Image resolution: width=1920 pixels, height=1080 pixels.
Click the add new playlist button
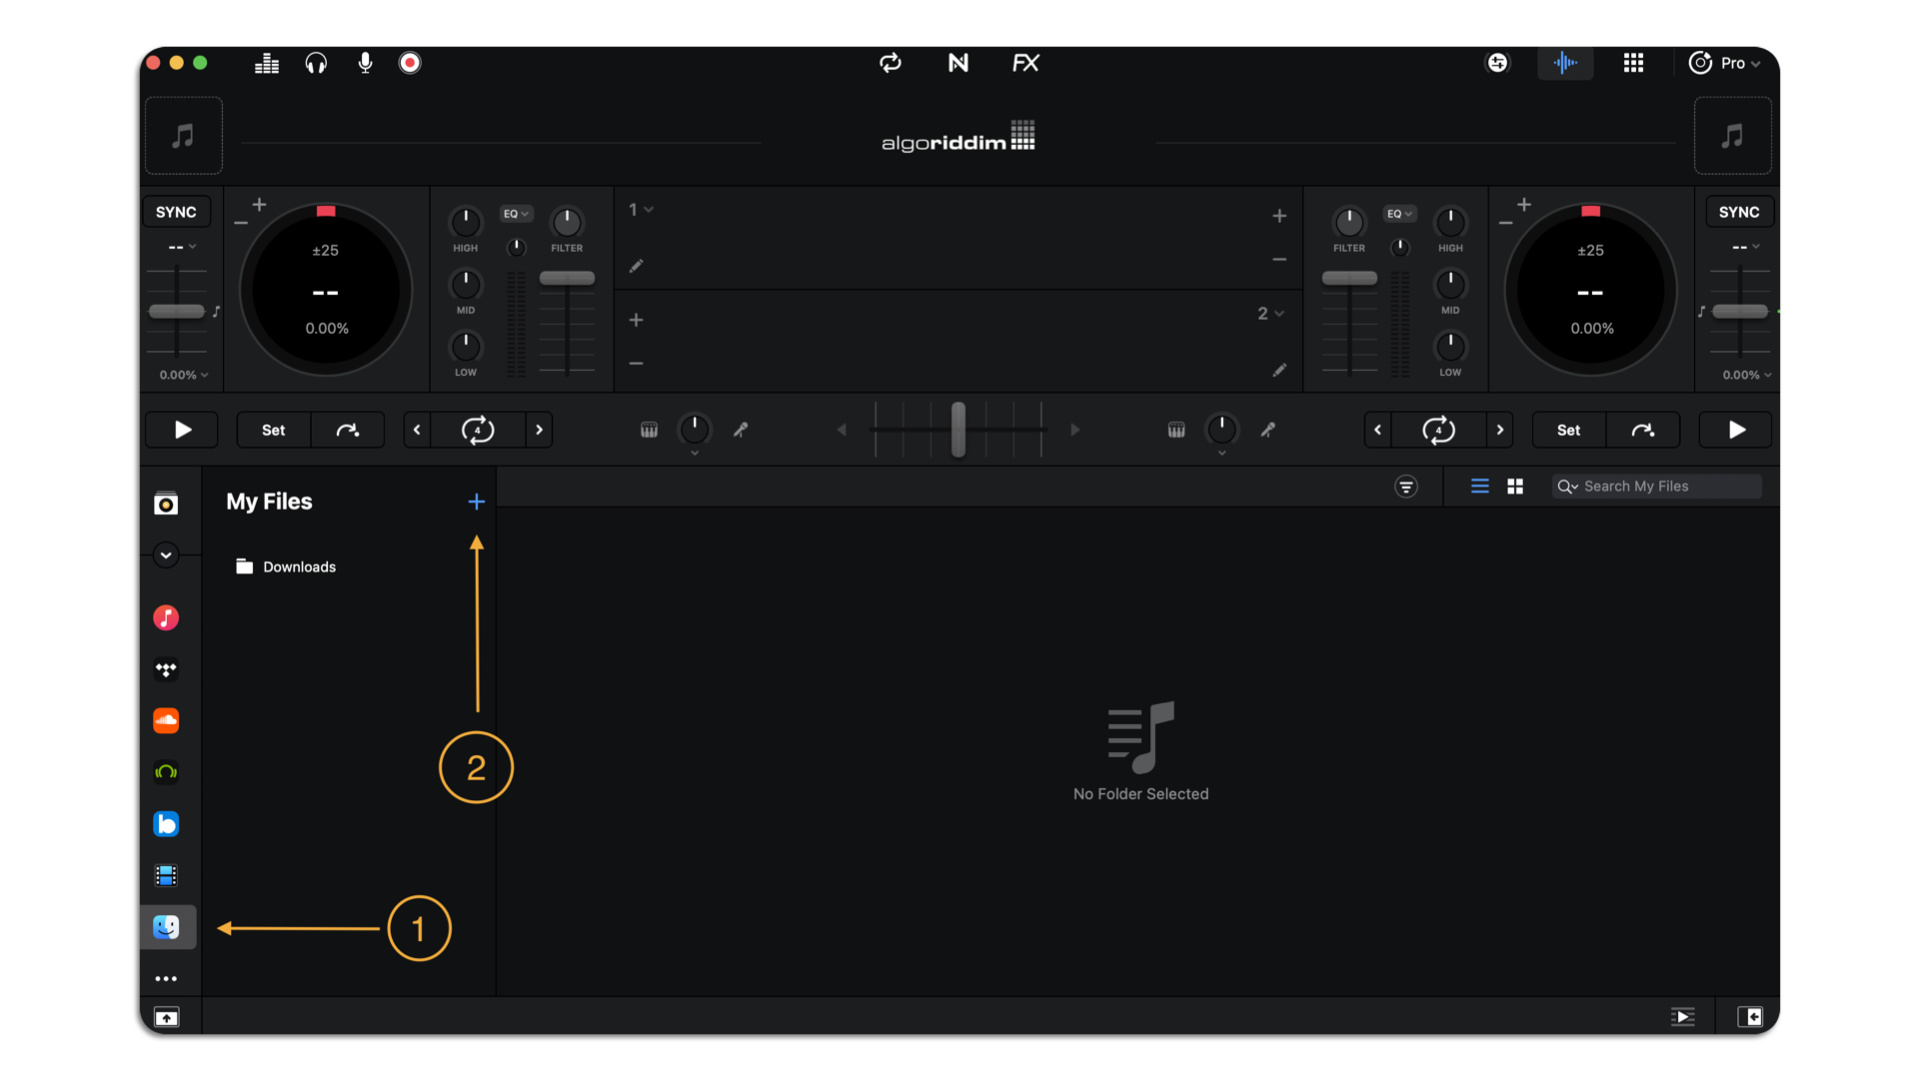[x=476, y=501]
